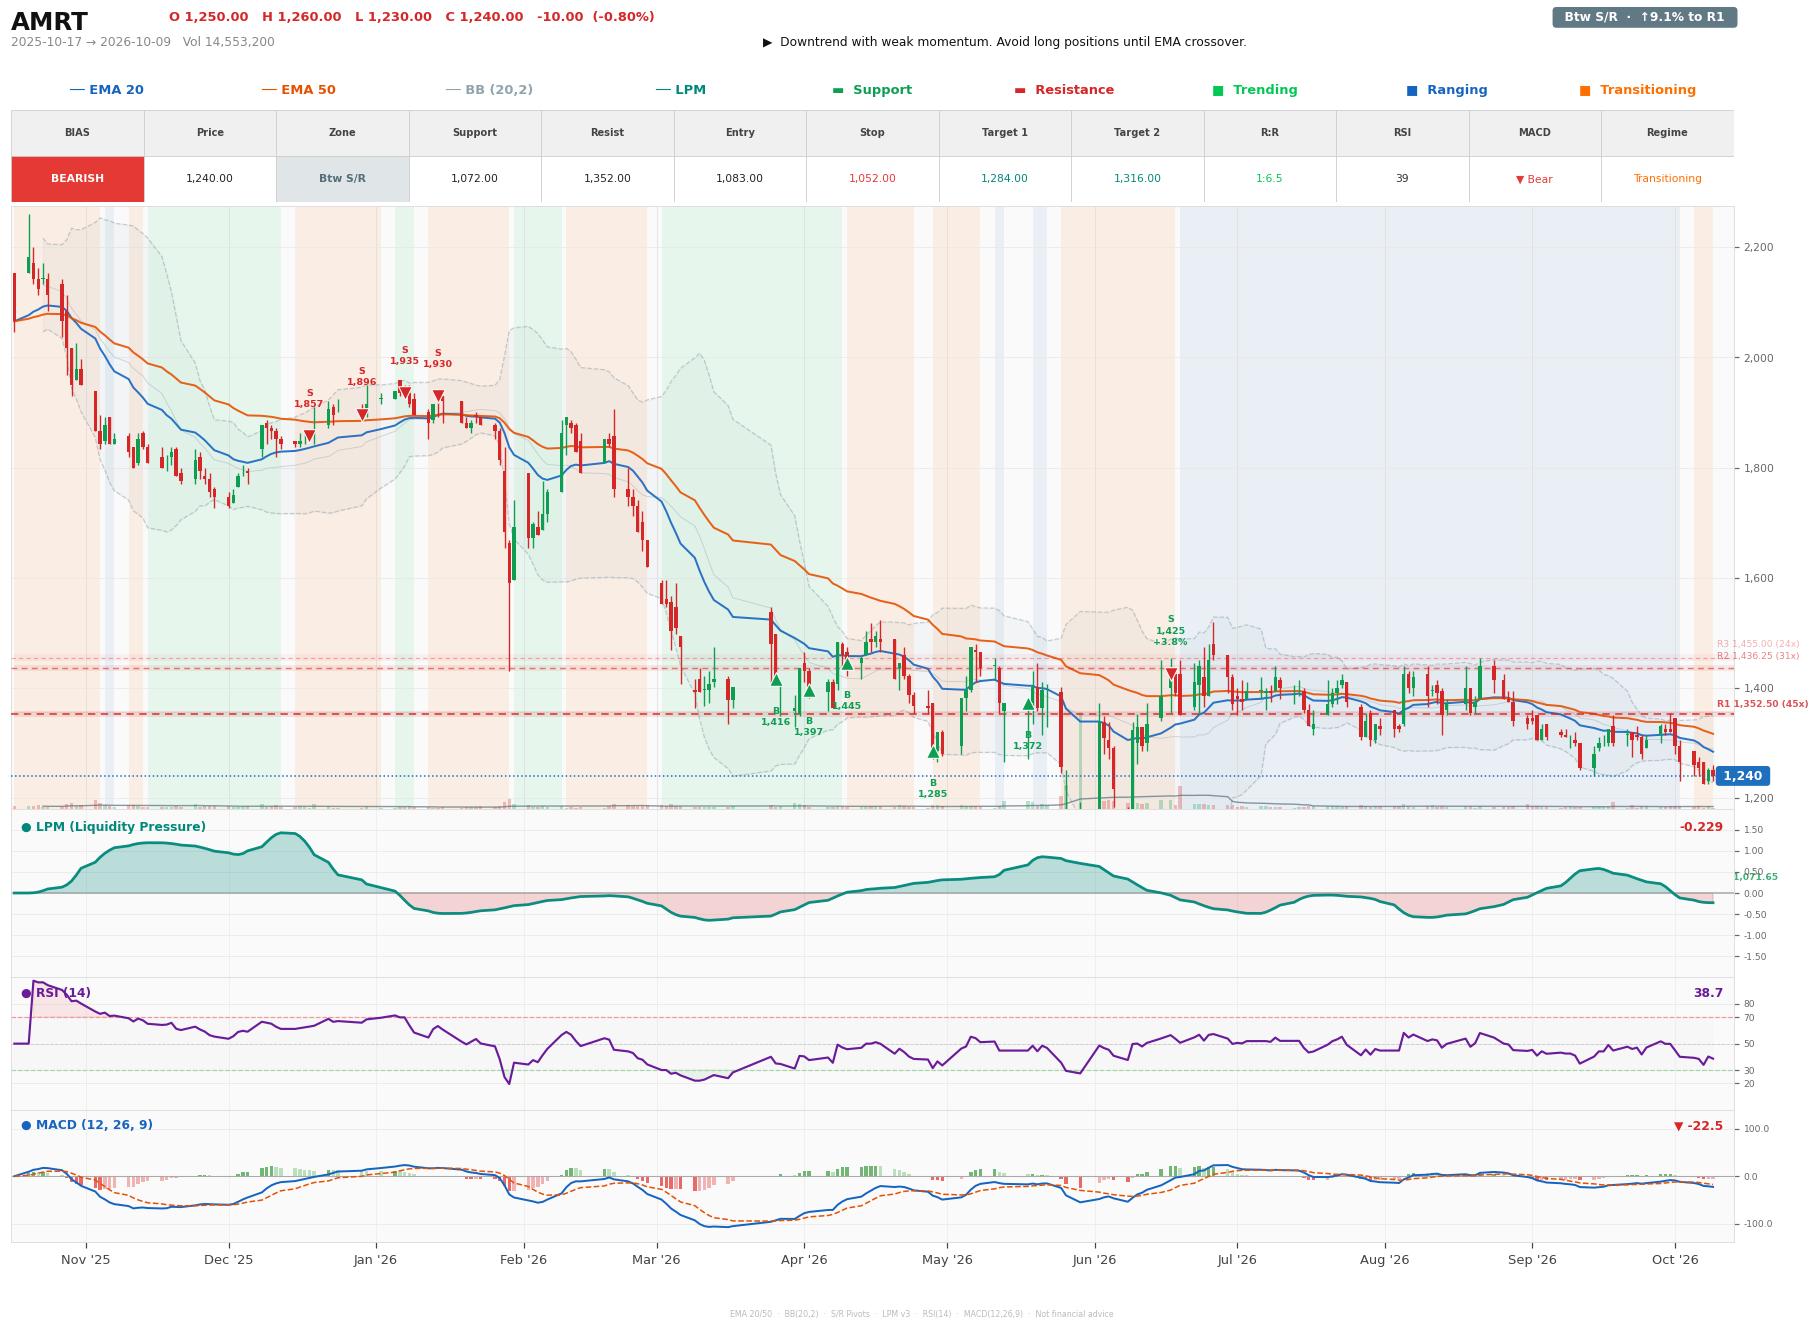Screen dimensions: 1819x1330
Task: Click the EMA 50 legend entry
Action: click(298, 90)
